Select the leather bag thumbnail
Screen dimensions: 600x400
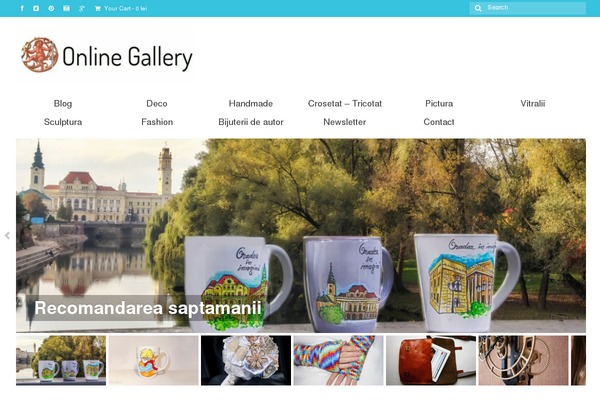[431, 360]
